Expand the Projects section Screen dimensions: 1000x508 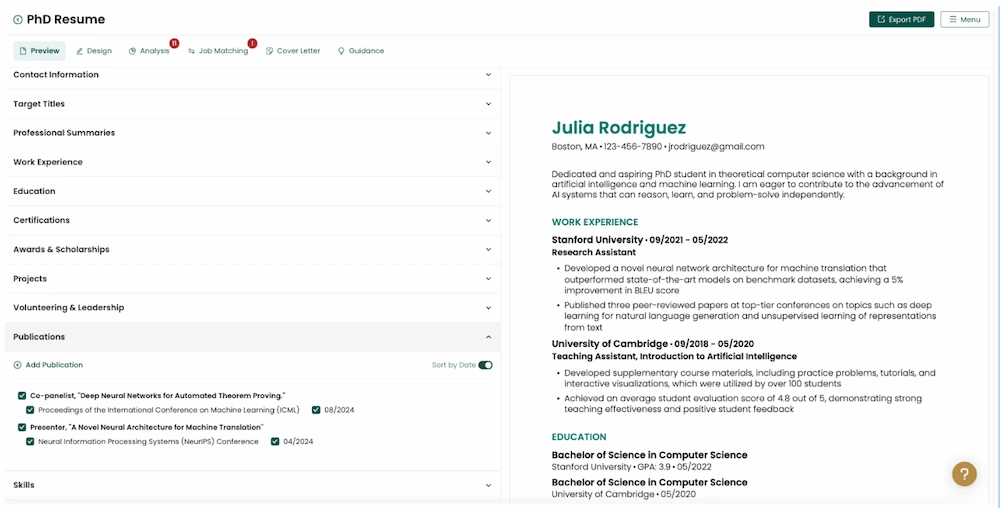point(253,279)
